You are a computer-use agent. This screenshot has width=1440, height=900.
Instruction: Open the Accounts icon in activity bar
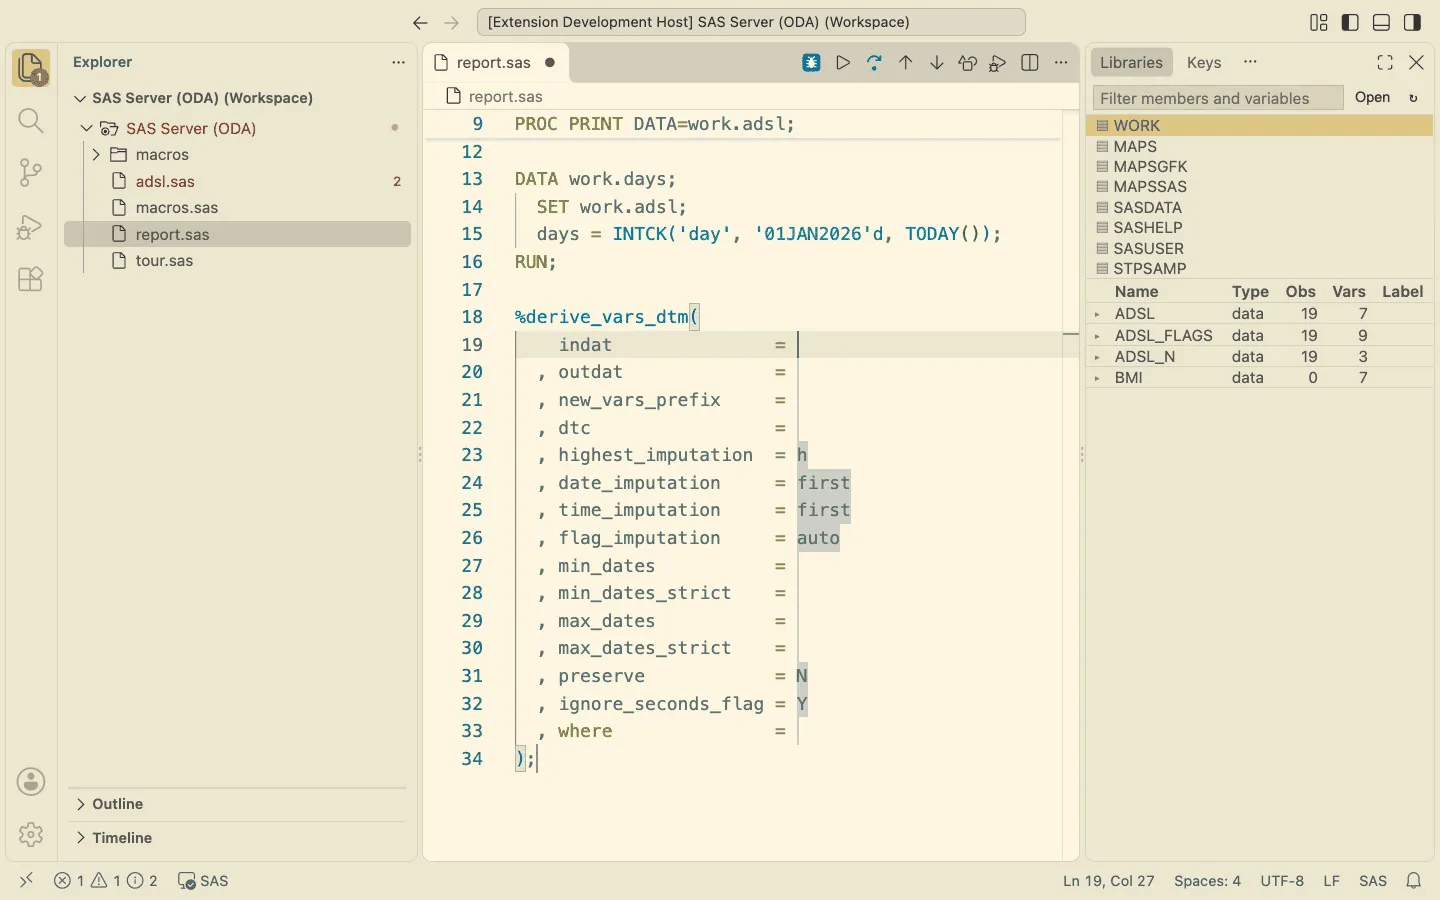(x=31, y=782)
